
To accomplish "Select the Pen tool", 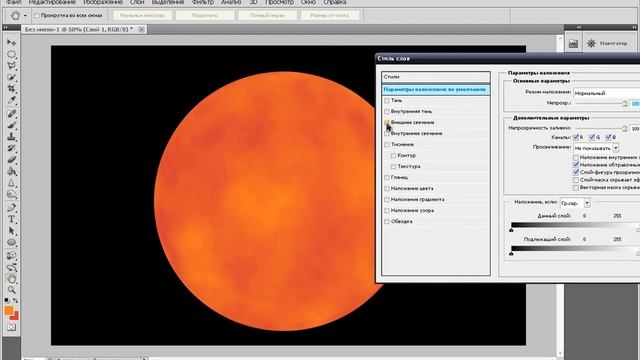I will pos(11,207).
